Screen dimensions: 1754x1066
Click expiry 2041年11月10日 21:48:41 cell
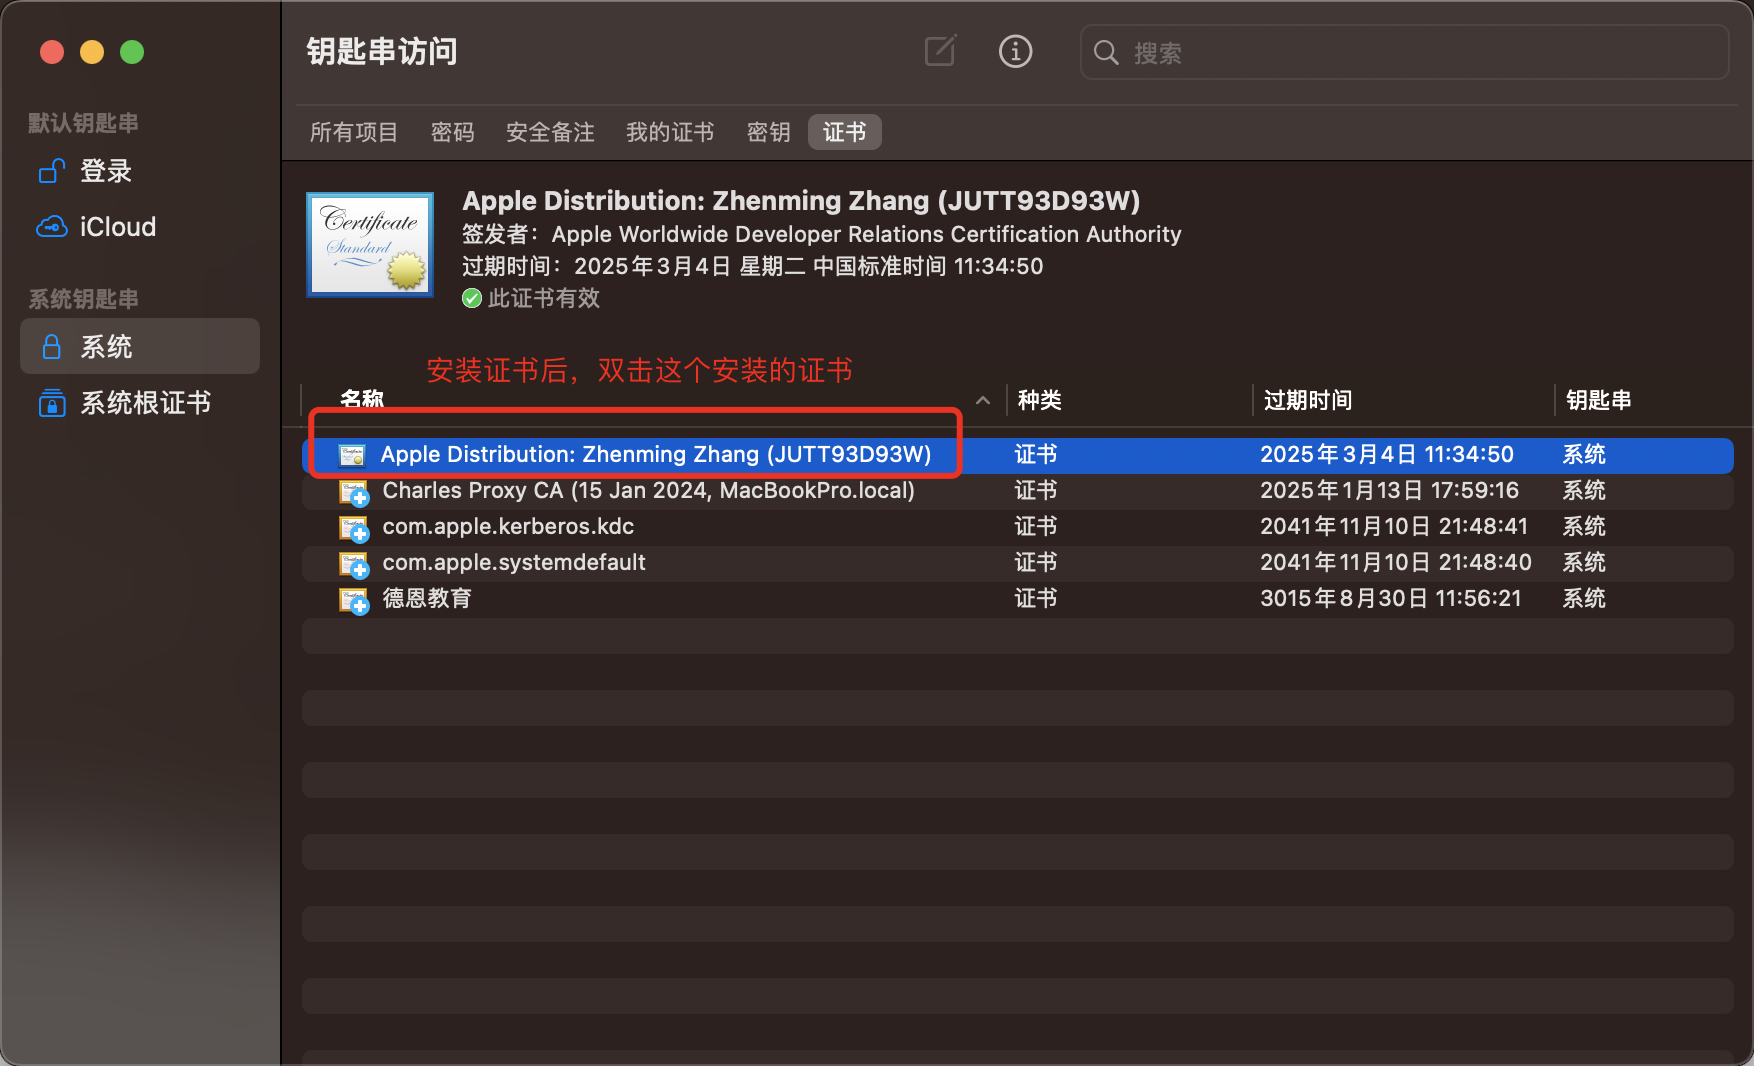click(x=1394, y=526)
